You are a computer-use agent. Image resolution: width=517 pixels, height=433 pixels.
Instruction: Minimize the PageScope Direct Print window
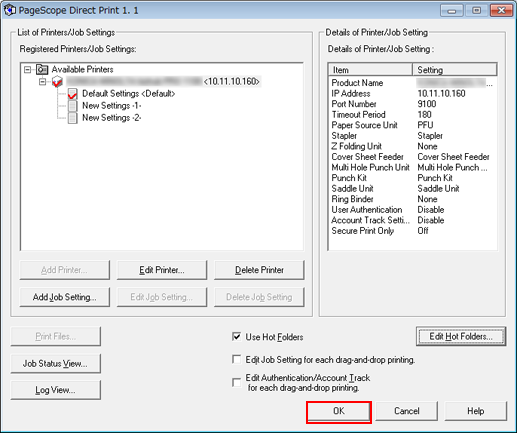pyautogui.click(x=451, y=10)
